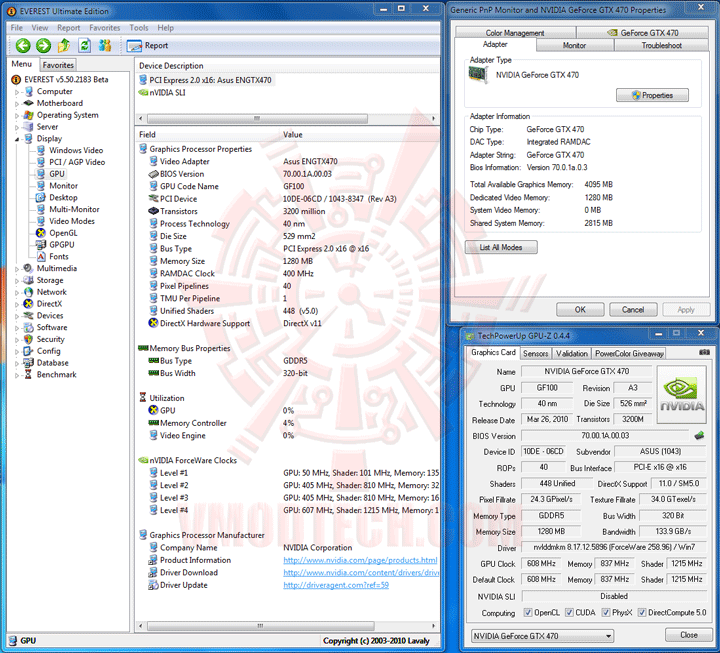Click the Up one level toolbar icon

(64, 45)
